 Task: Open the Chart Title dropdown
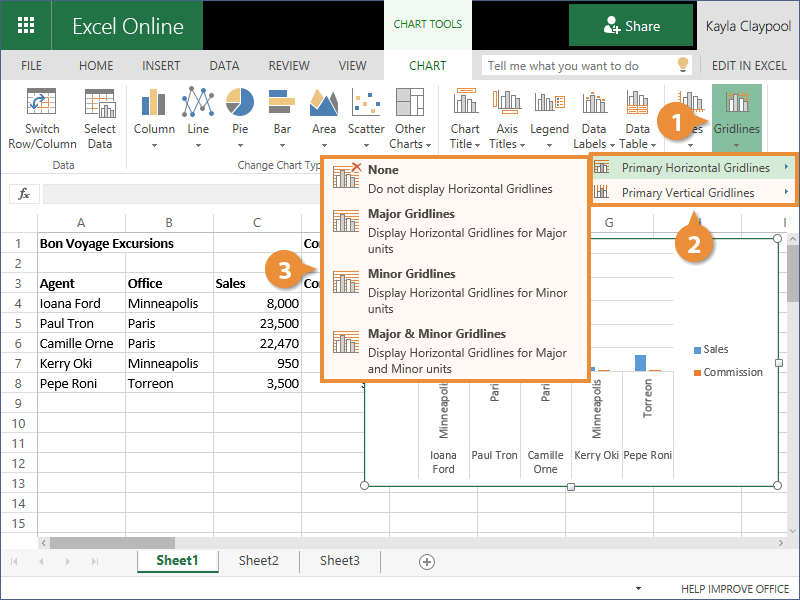(465, 118)
